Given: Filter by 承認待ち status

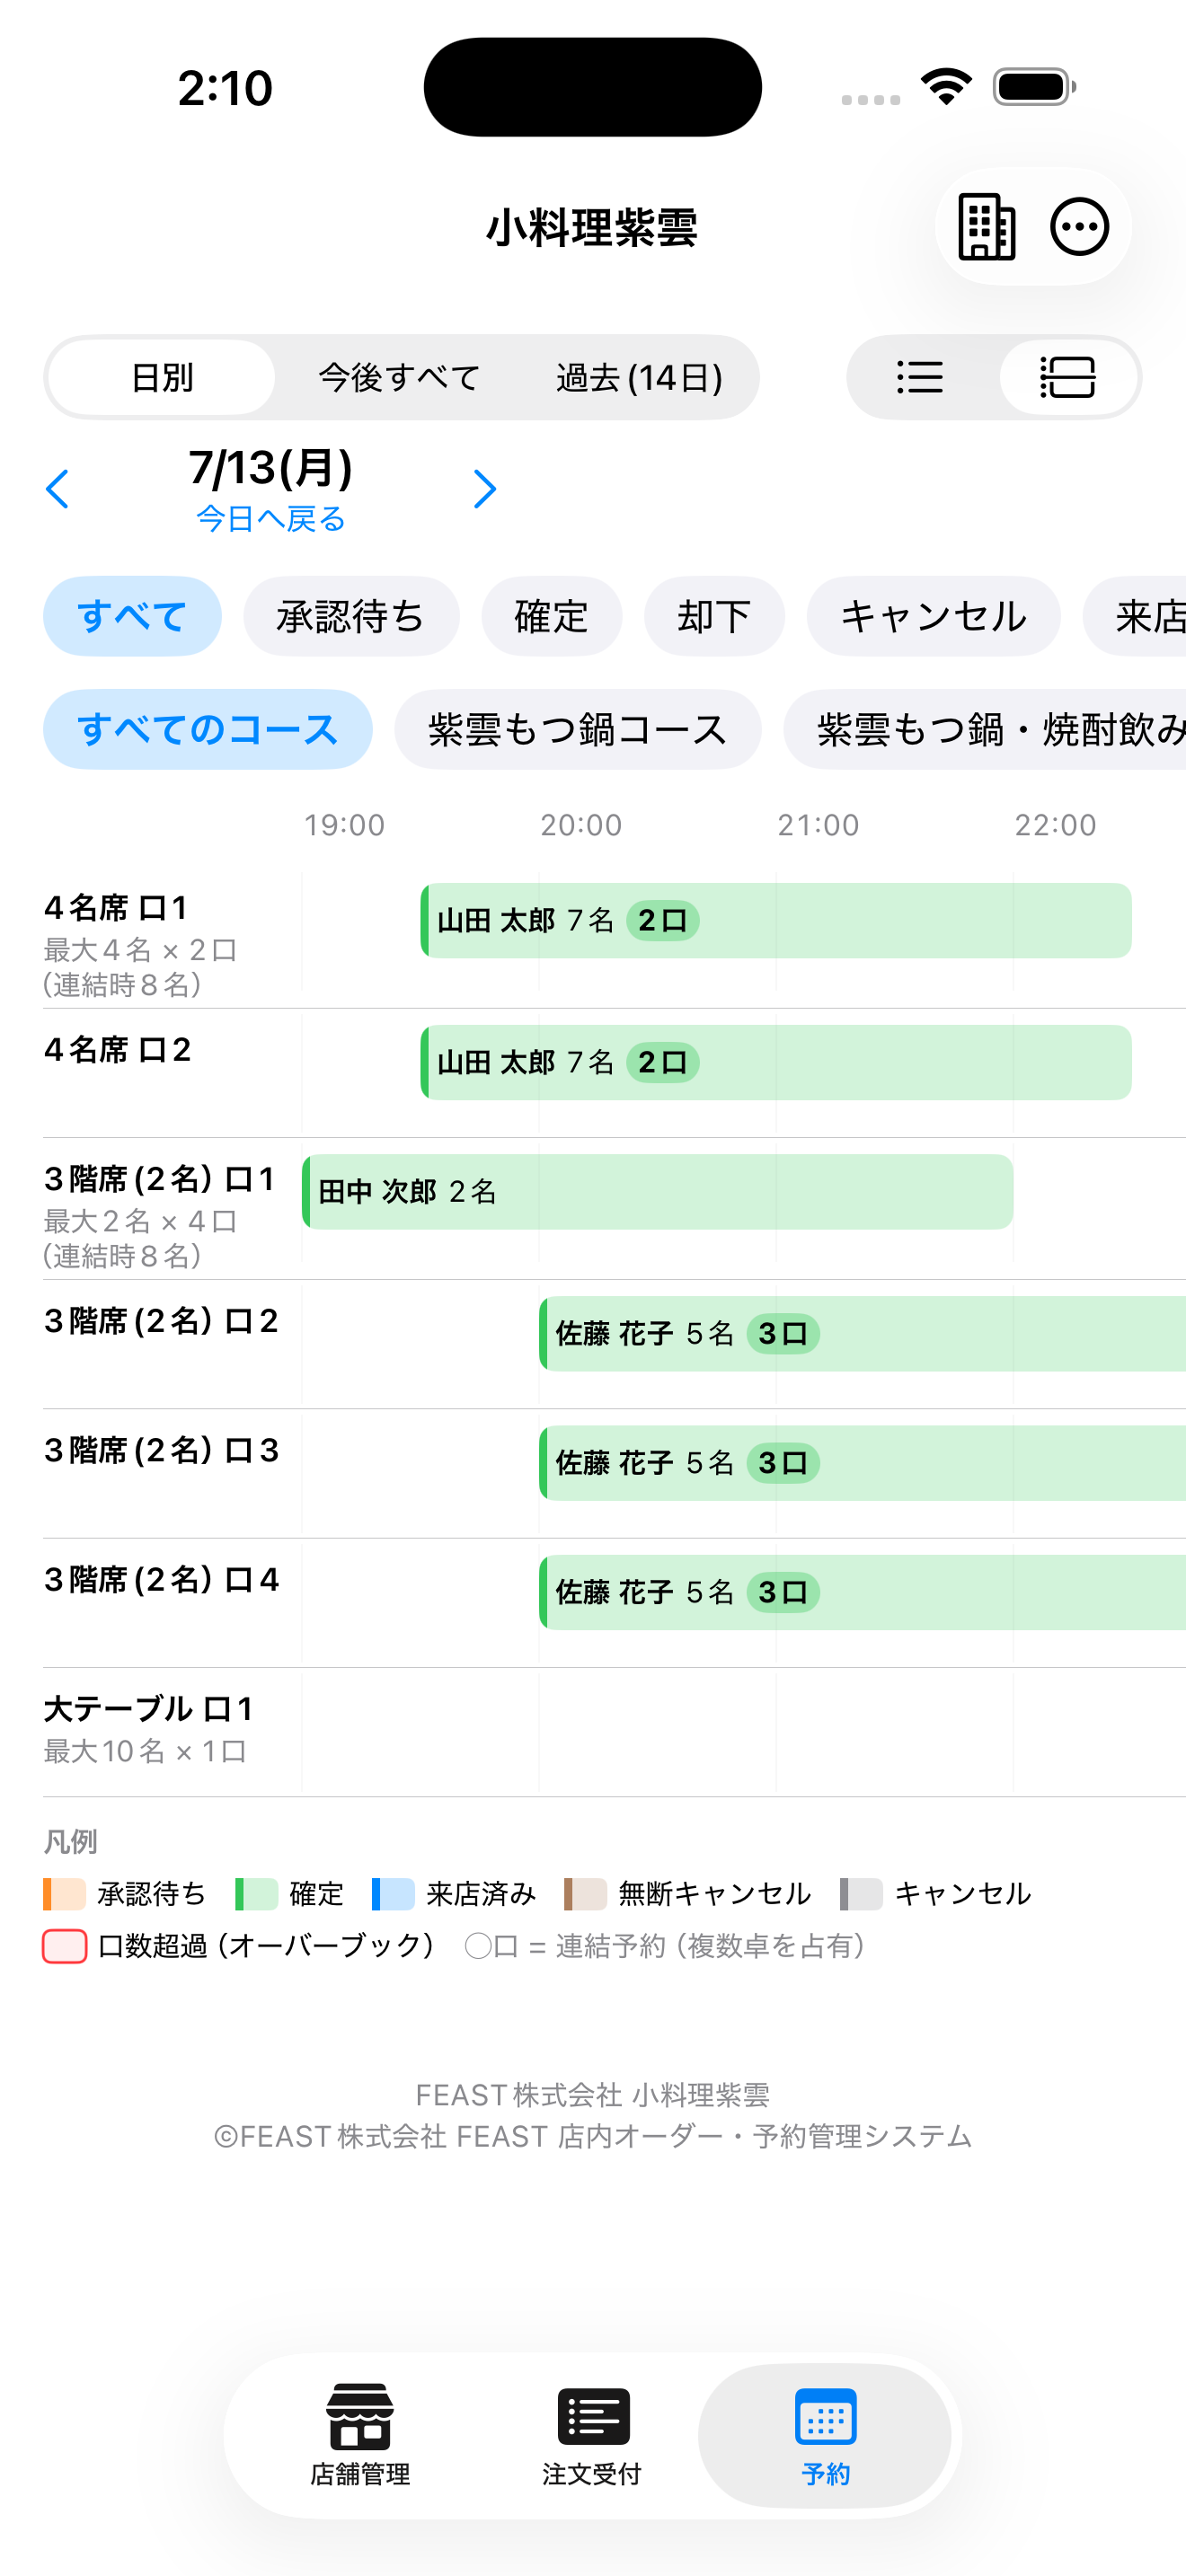Looking at the screenshot, I should tap(351, 616).
